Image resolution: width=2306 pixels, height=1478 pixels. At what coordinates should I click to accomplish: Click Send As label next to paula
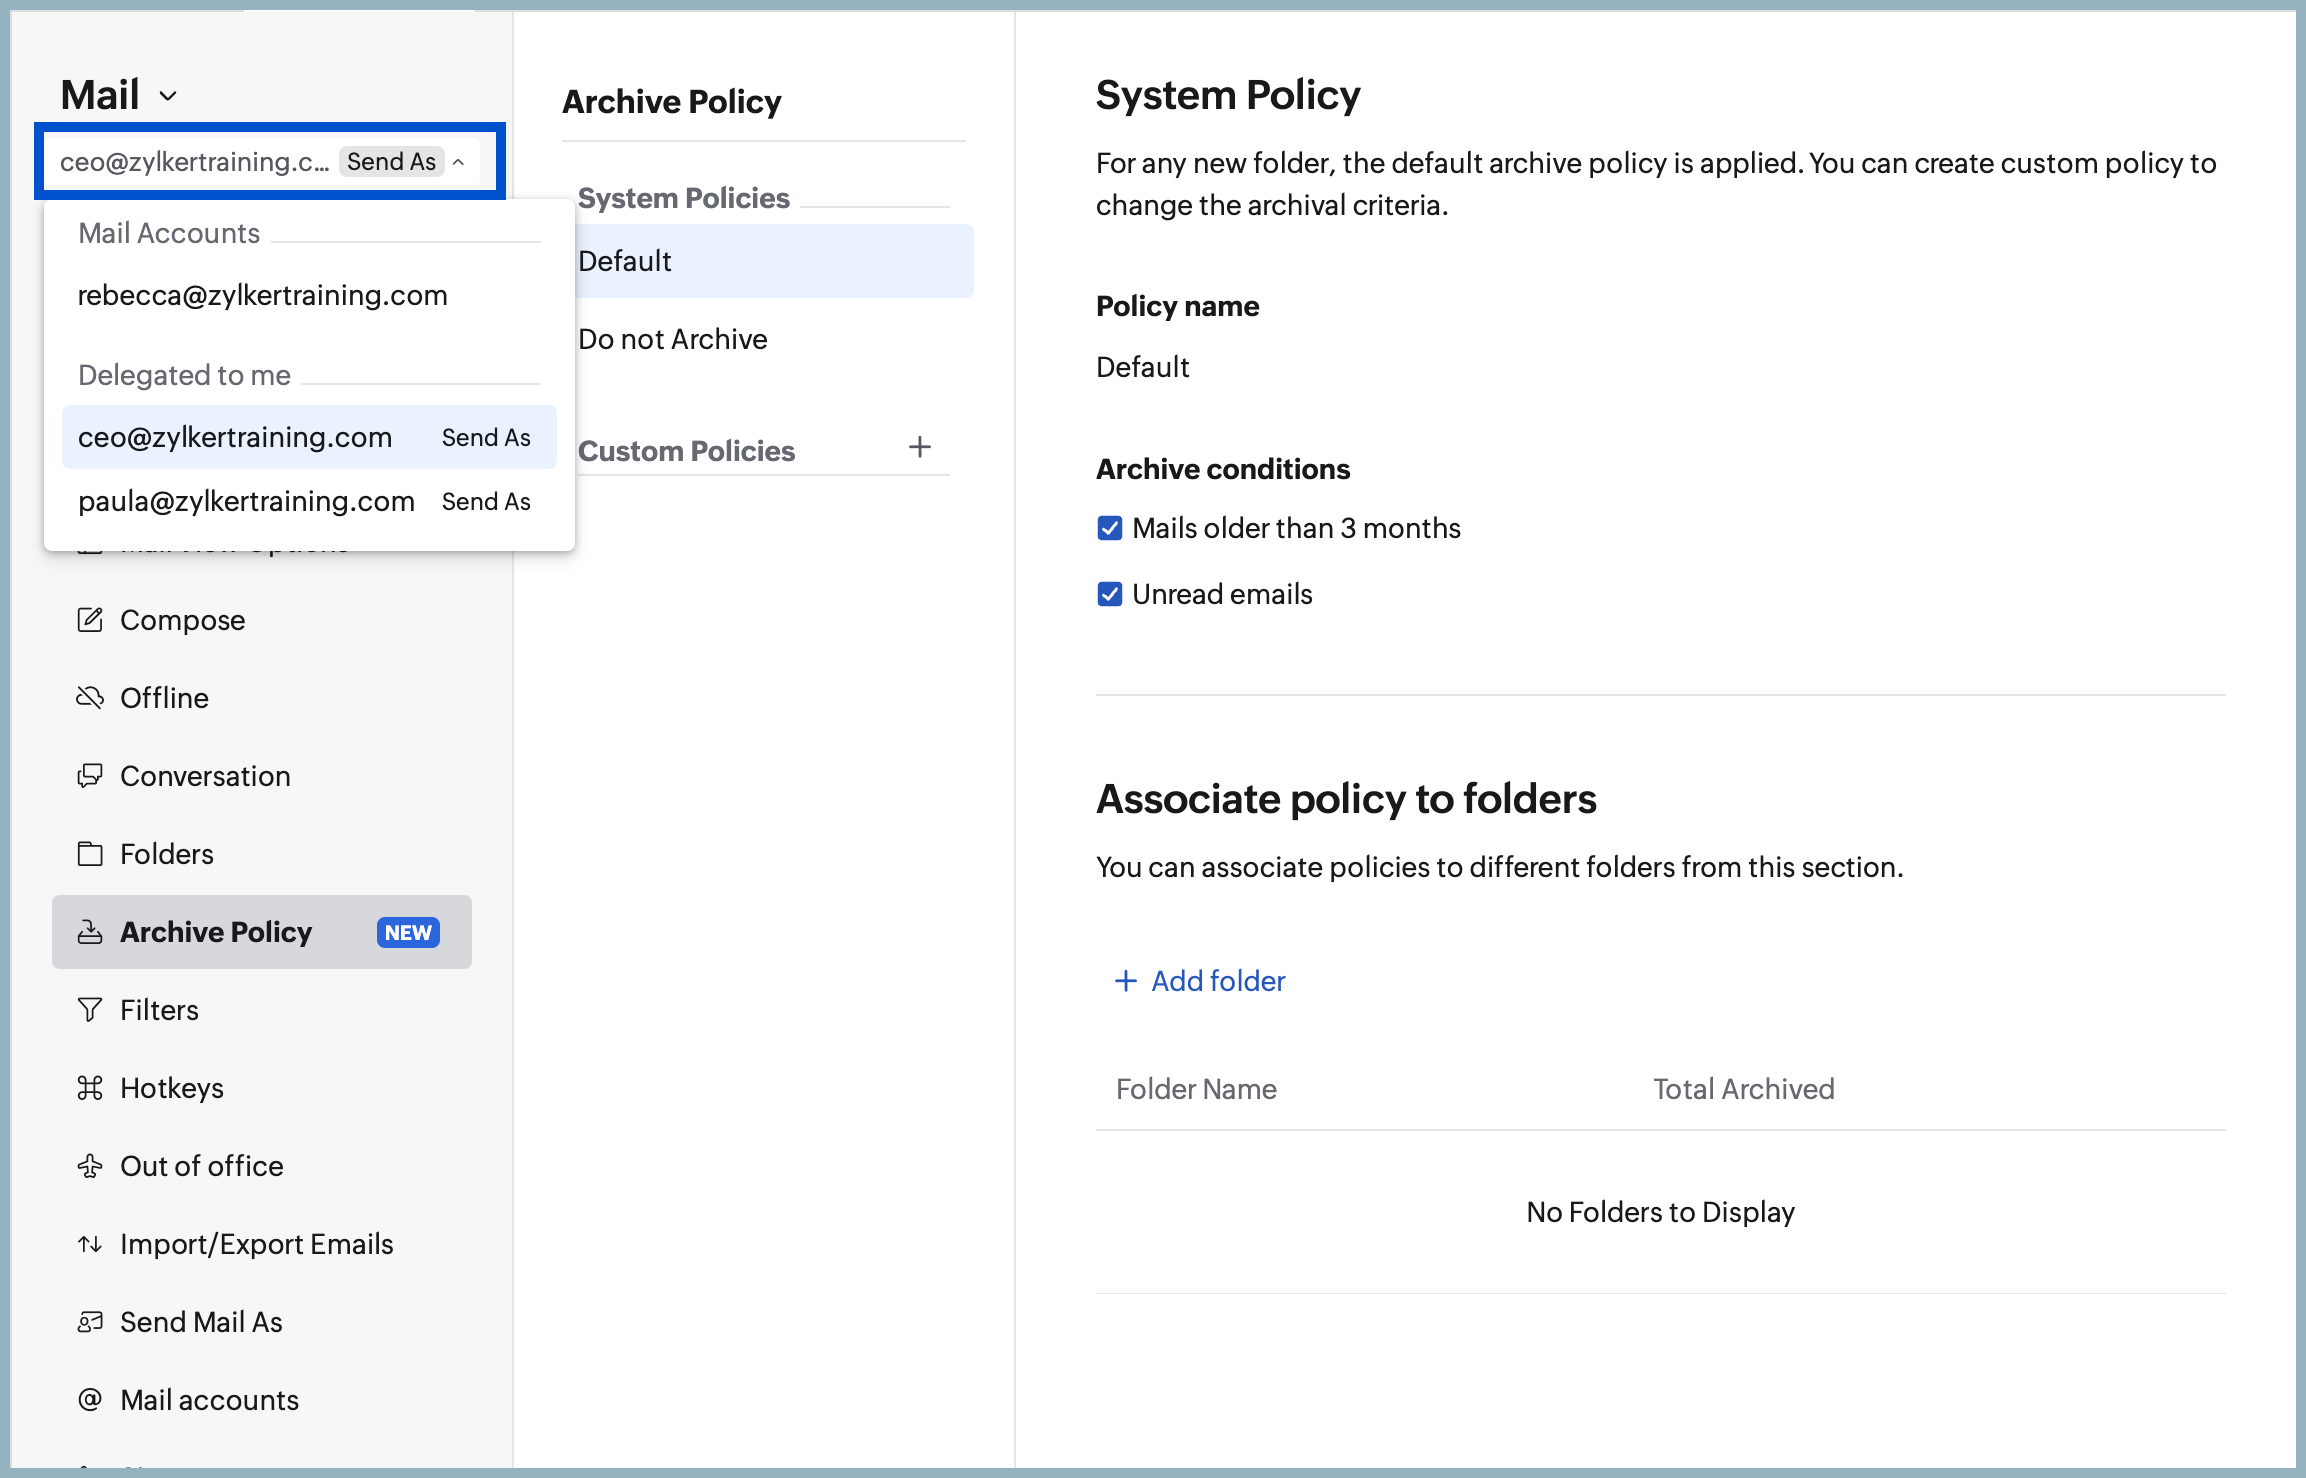pyautogui.click(x=486, y=501)
